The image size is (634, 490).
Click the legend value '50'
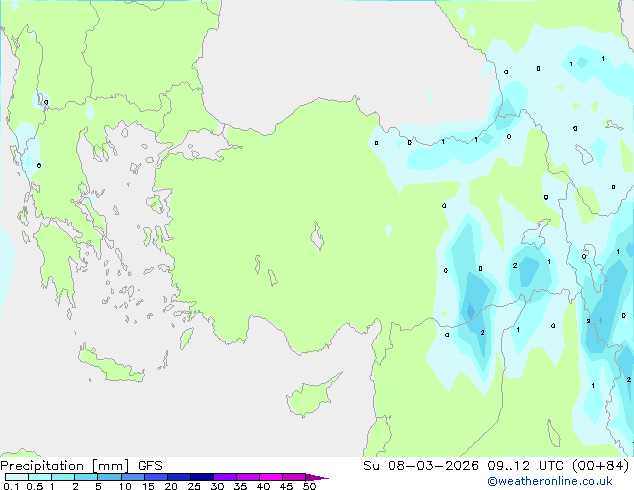[x=309, y=486]
